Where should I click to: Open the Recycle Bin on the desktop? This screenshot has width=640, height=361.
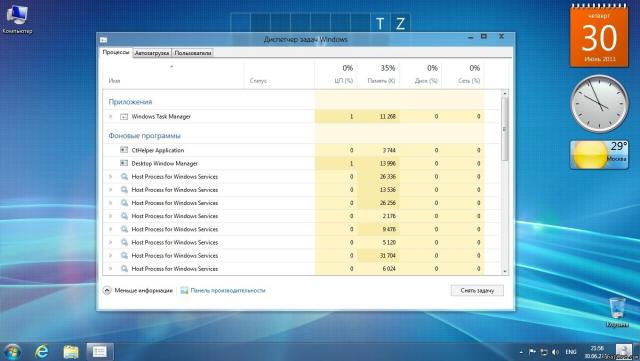[x=617, y=312]
